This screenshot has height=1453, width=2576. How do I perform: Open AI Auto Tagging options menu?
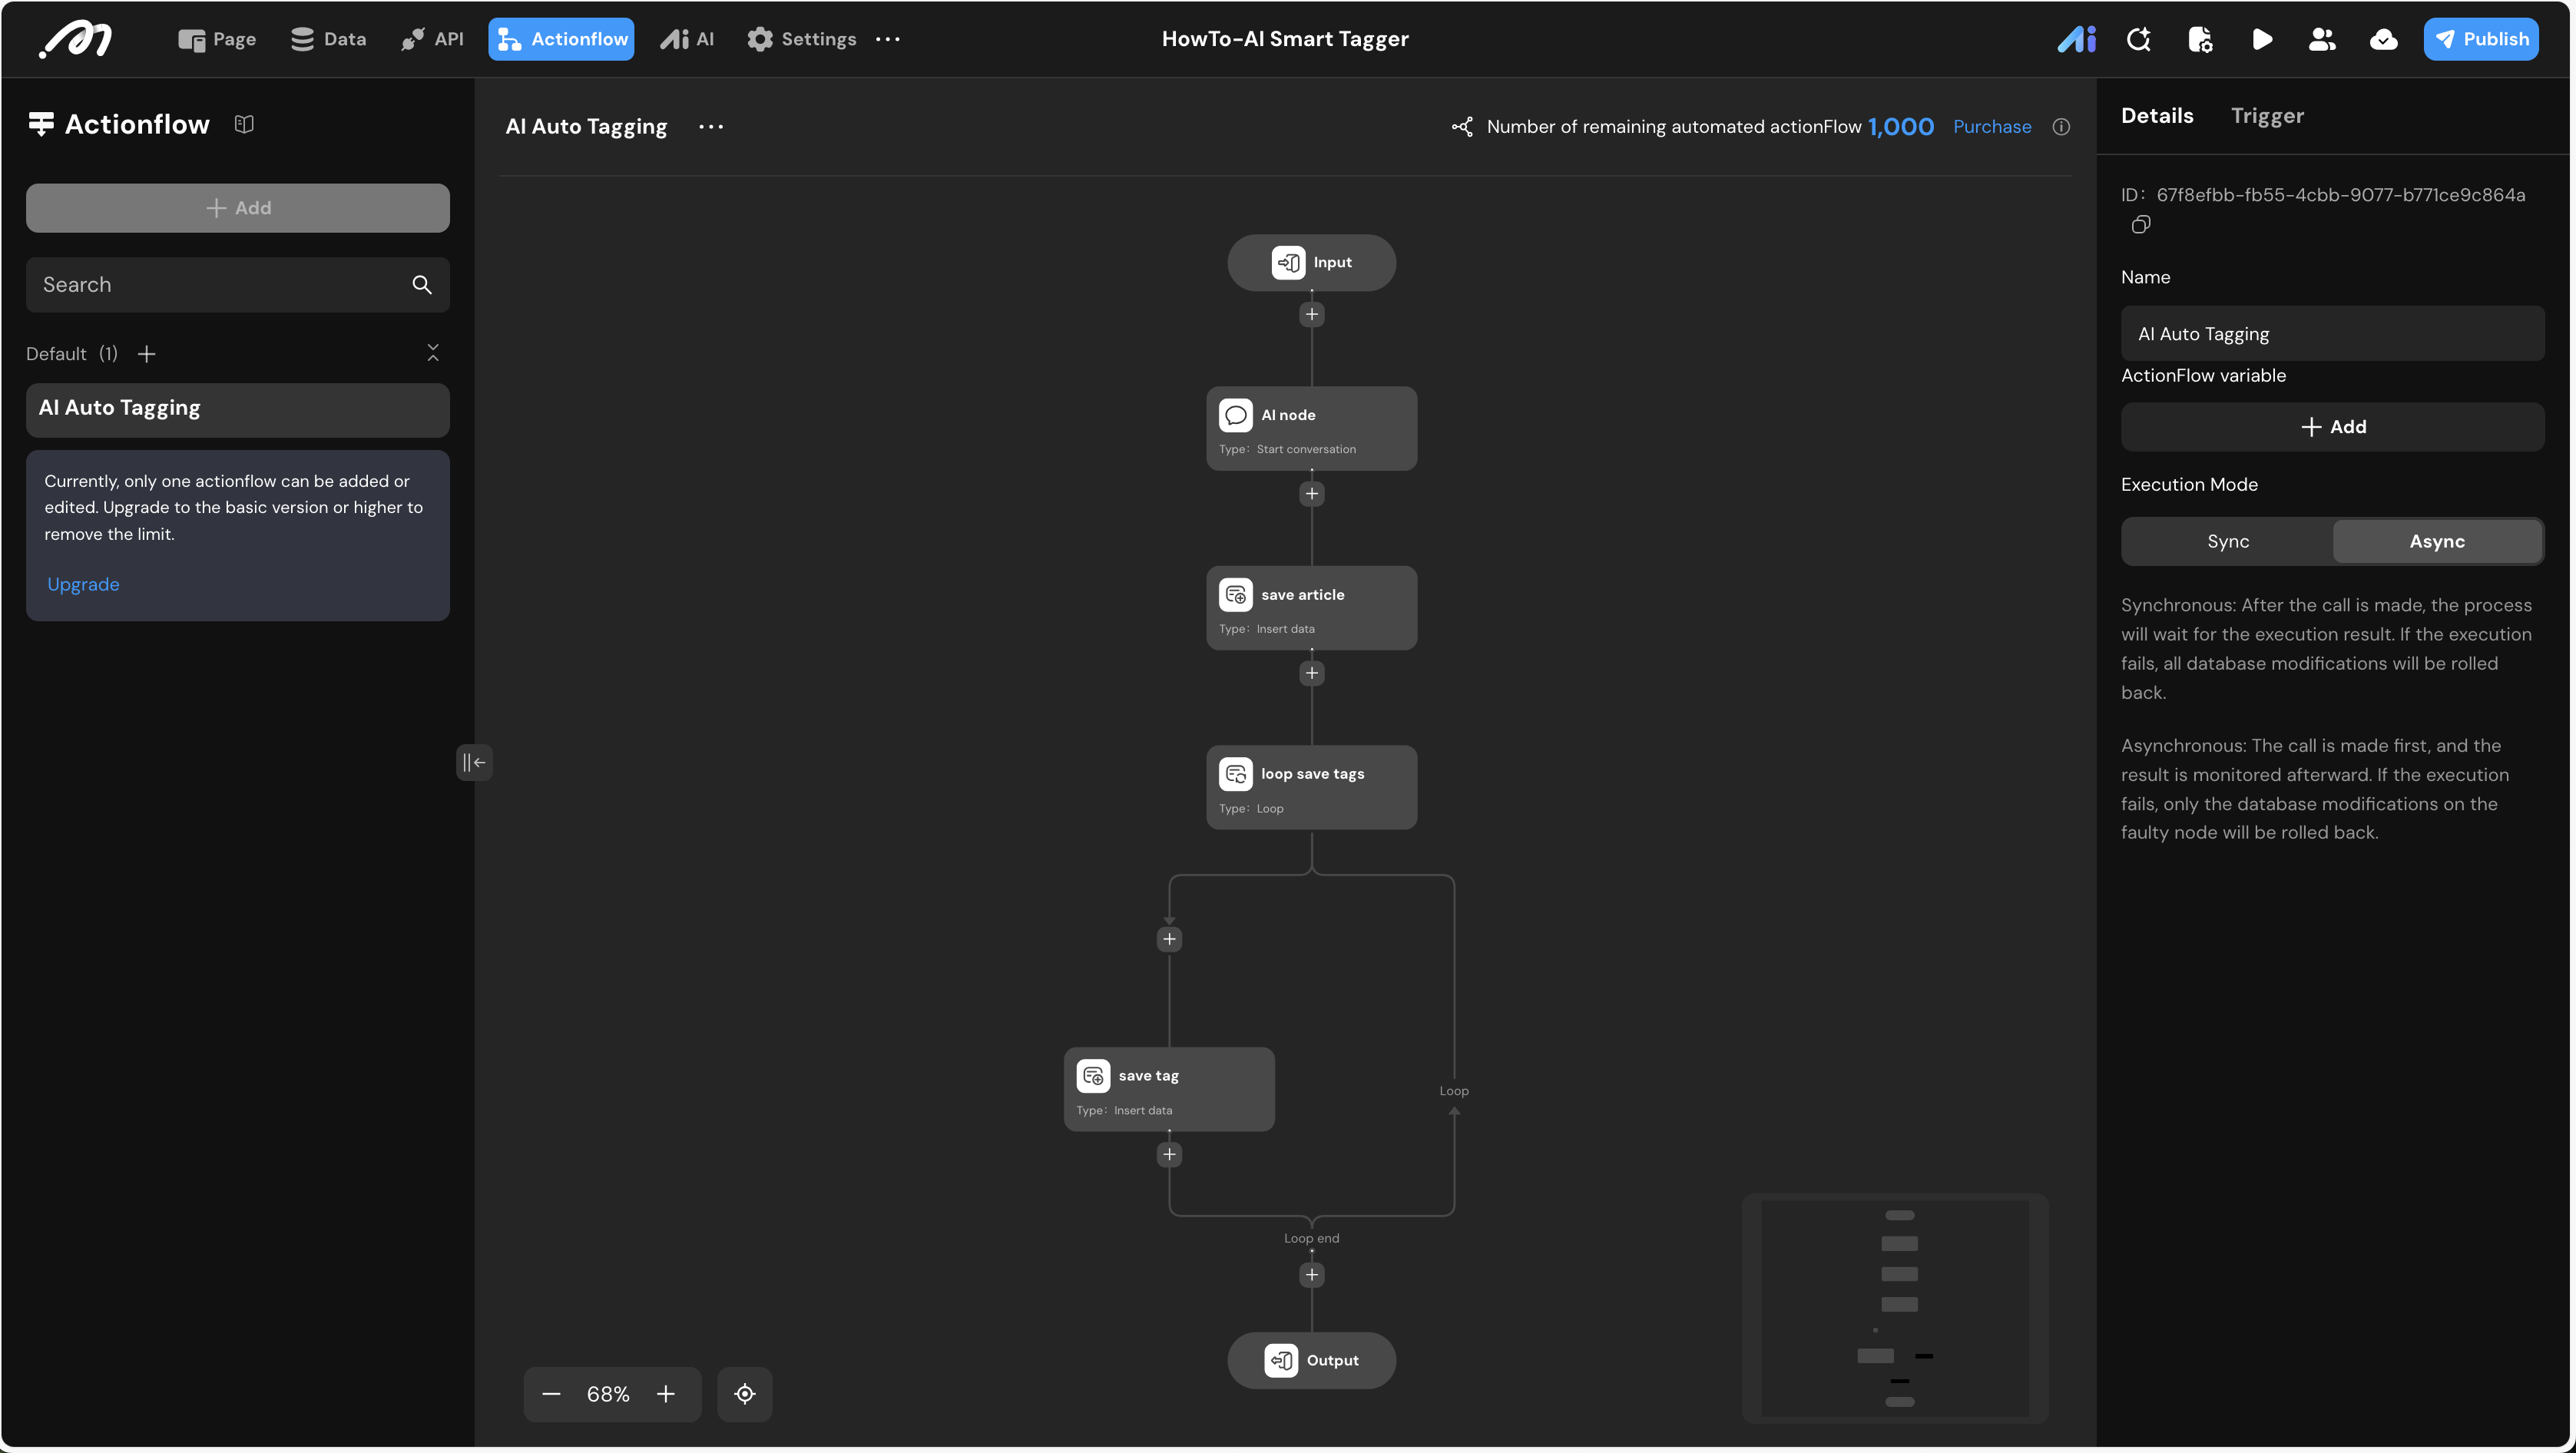tap(711, 127)
